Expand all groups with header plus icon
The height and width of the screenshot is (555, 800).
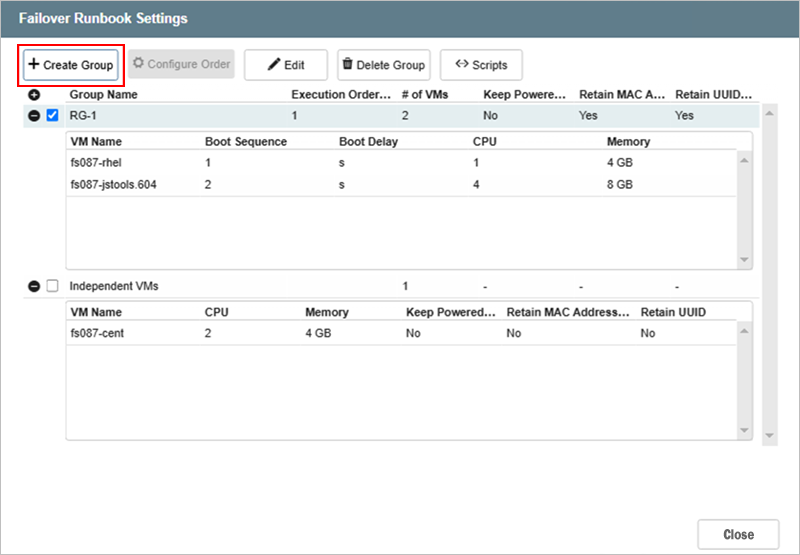[x=34, y=95]
